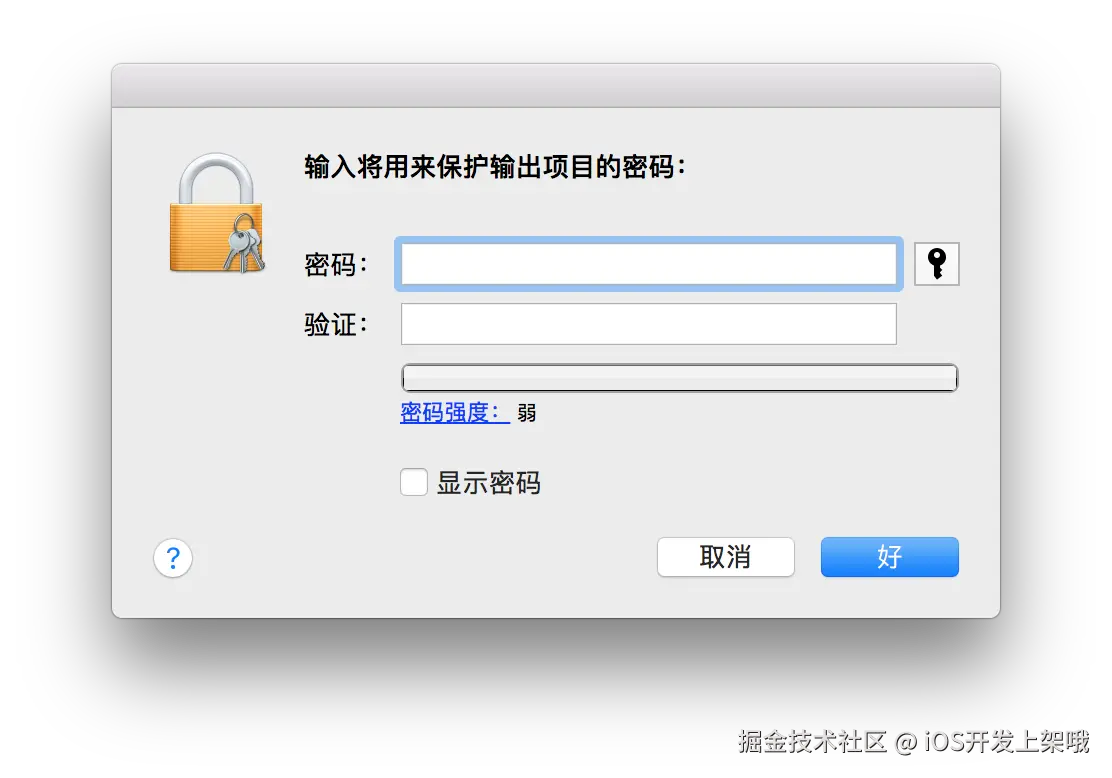Click the golden padlock keychain icon

(x=216, y=213)
